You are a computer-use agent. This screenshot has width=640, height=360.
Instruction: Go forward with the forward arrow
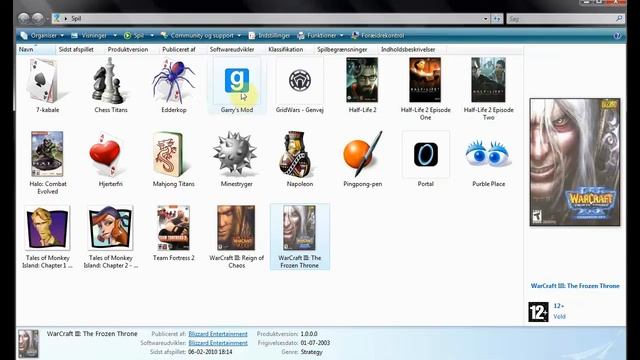tap(38, 18)
